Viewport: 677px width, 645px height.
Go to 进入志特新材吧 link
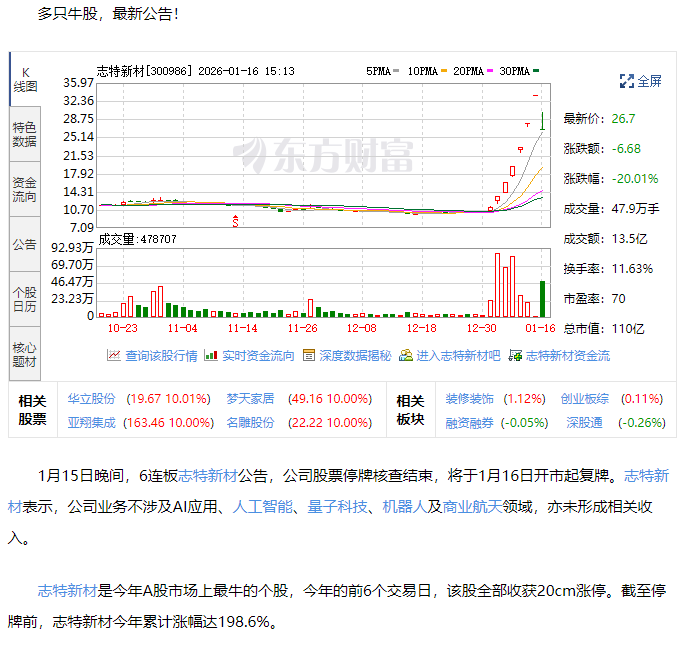(x=458, y=356)
